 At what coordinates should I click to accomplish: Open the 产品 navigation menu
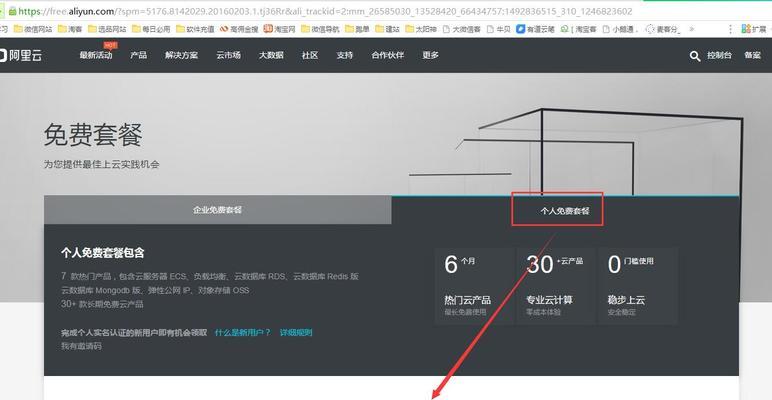pos(138,55)
